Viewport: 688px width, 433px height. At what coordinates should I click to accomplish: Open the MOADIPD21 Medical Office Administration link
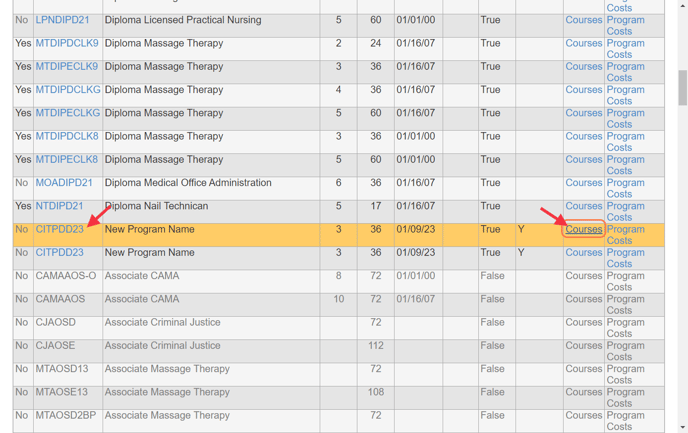(x=64, y=183)
